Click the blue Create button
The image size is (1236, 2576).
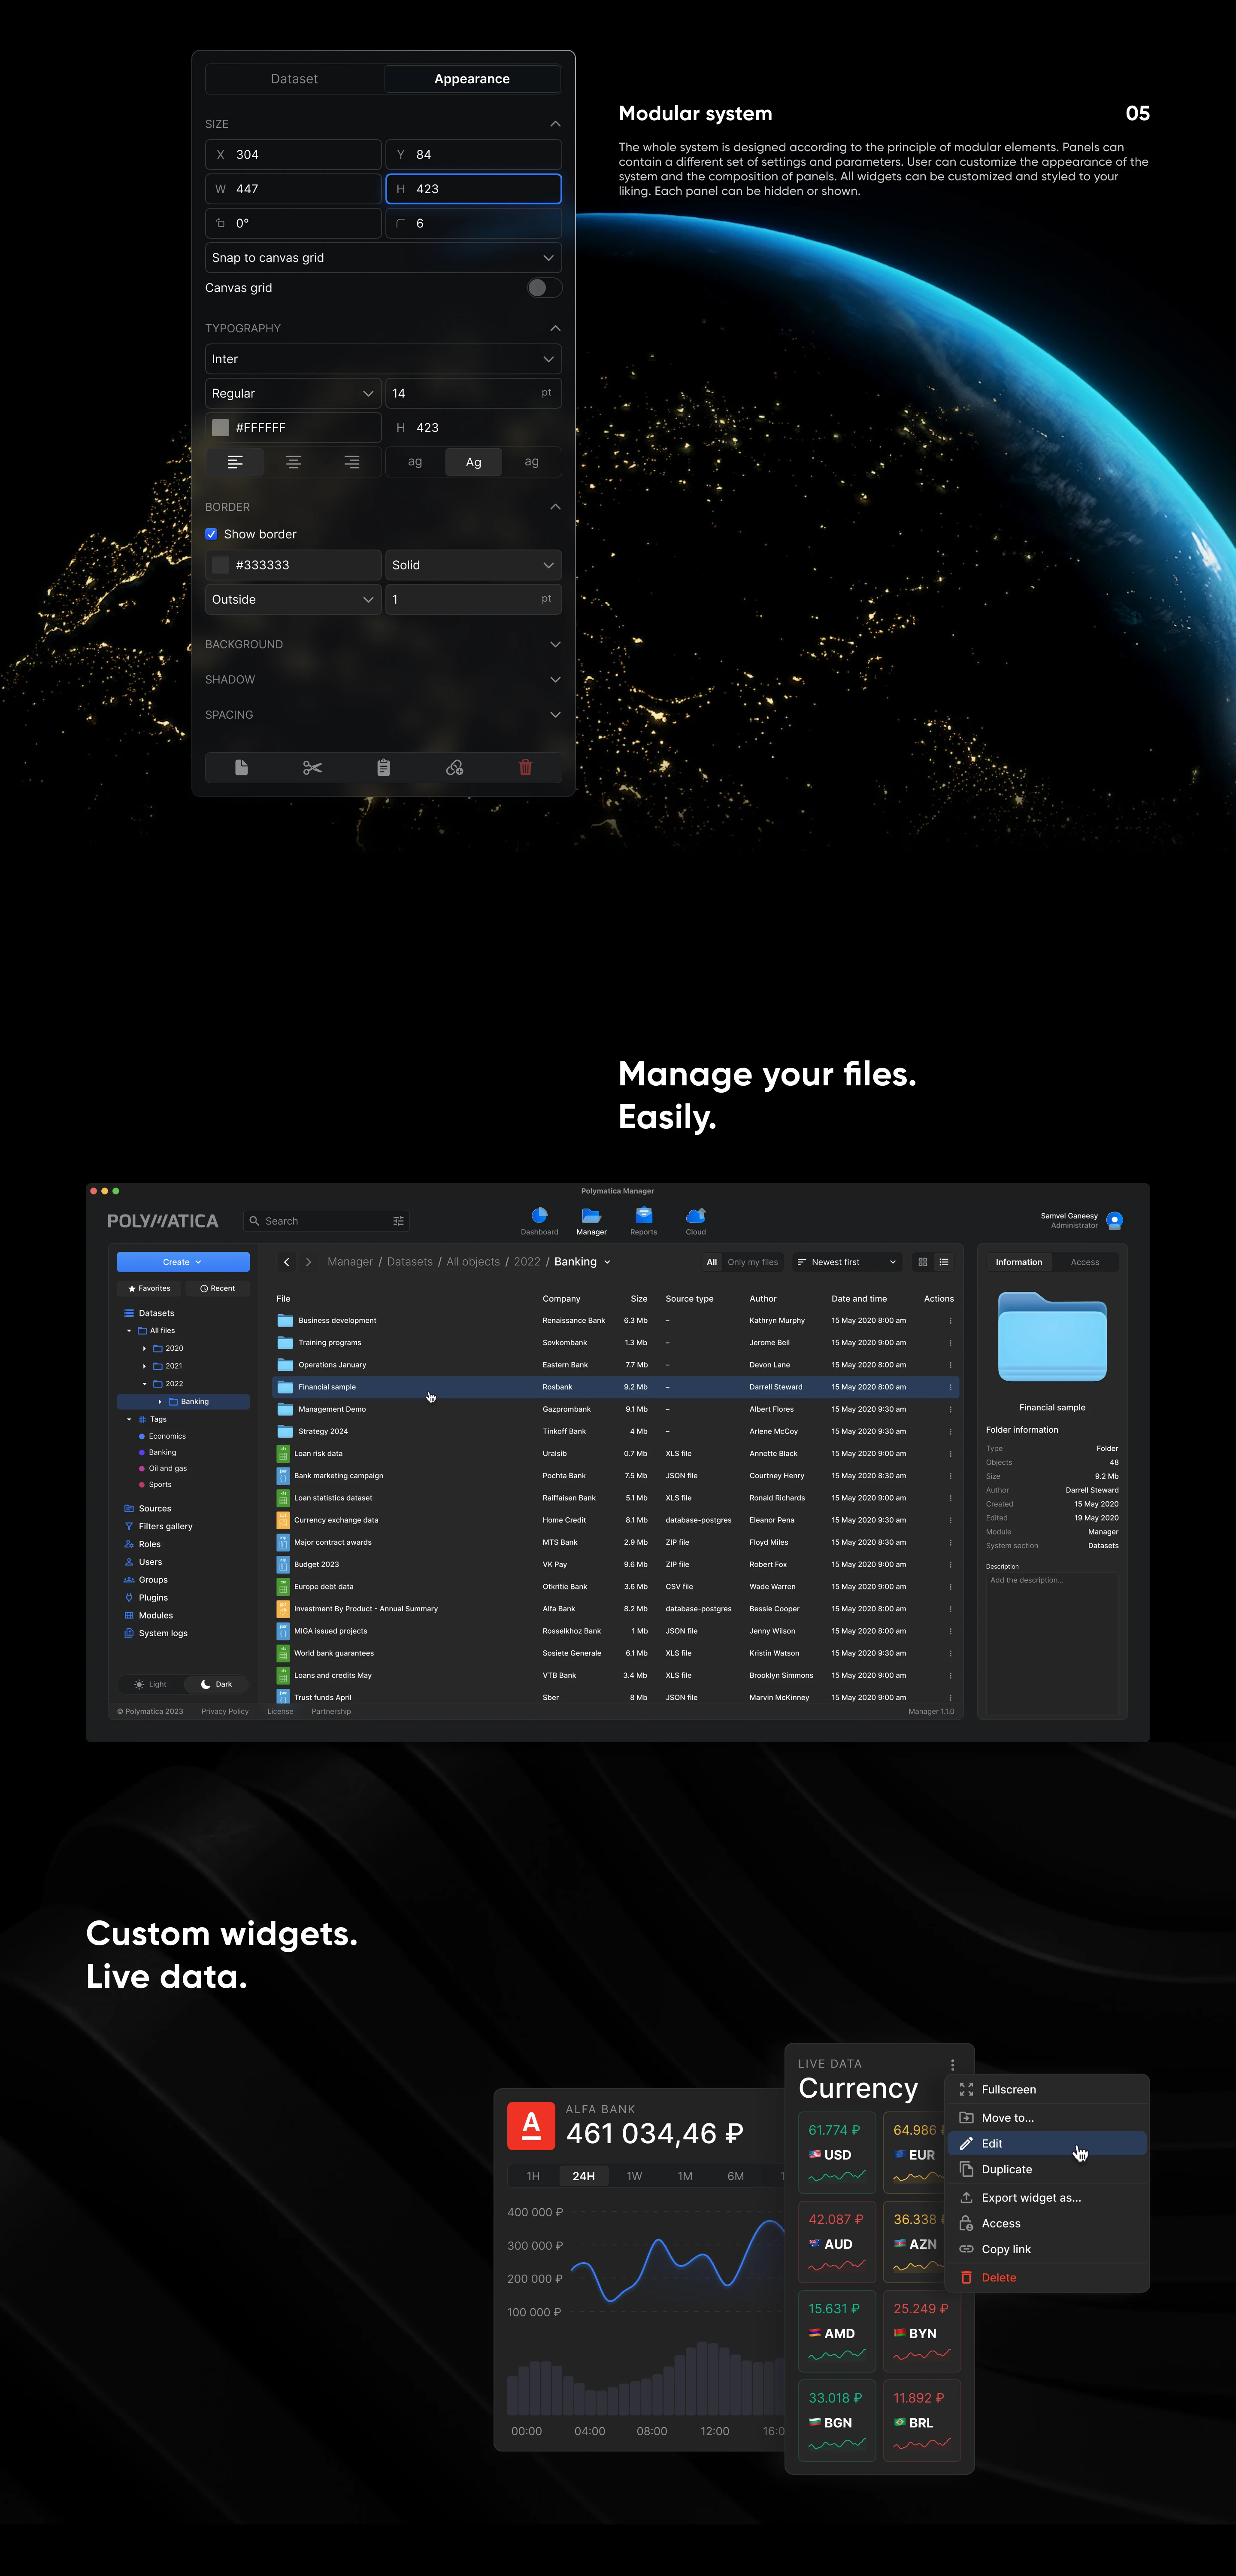click(x=183, y=1262)
